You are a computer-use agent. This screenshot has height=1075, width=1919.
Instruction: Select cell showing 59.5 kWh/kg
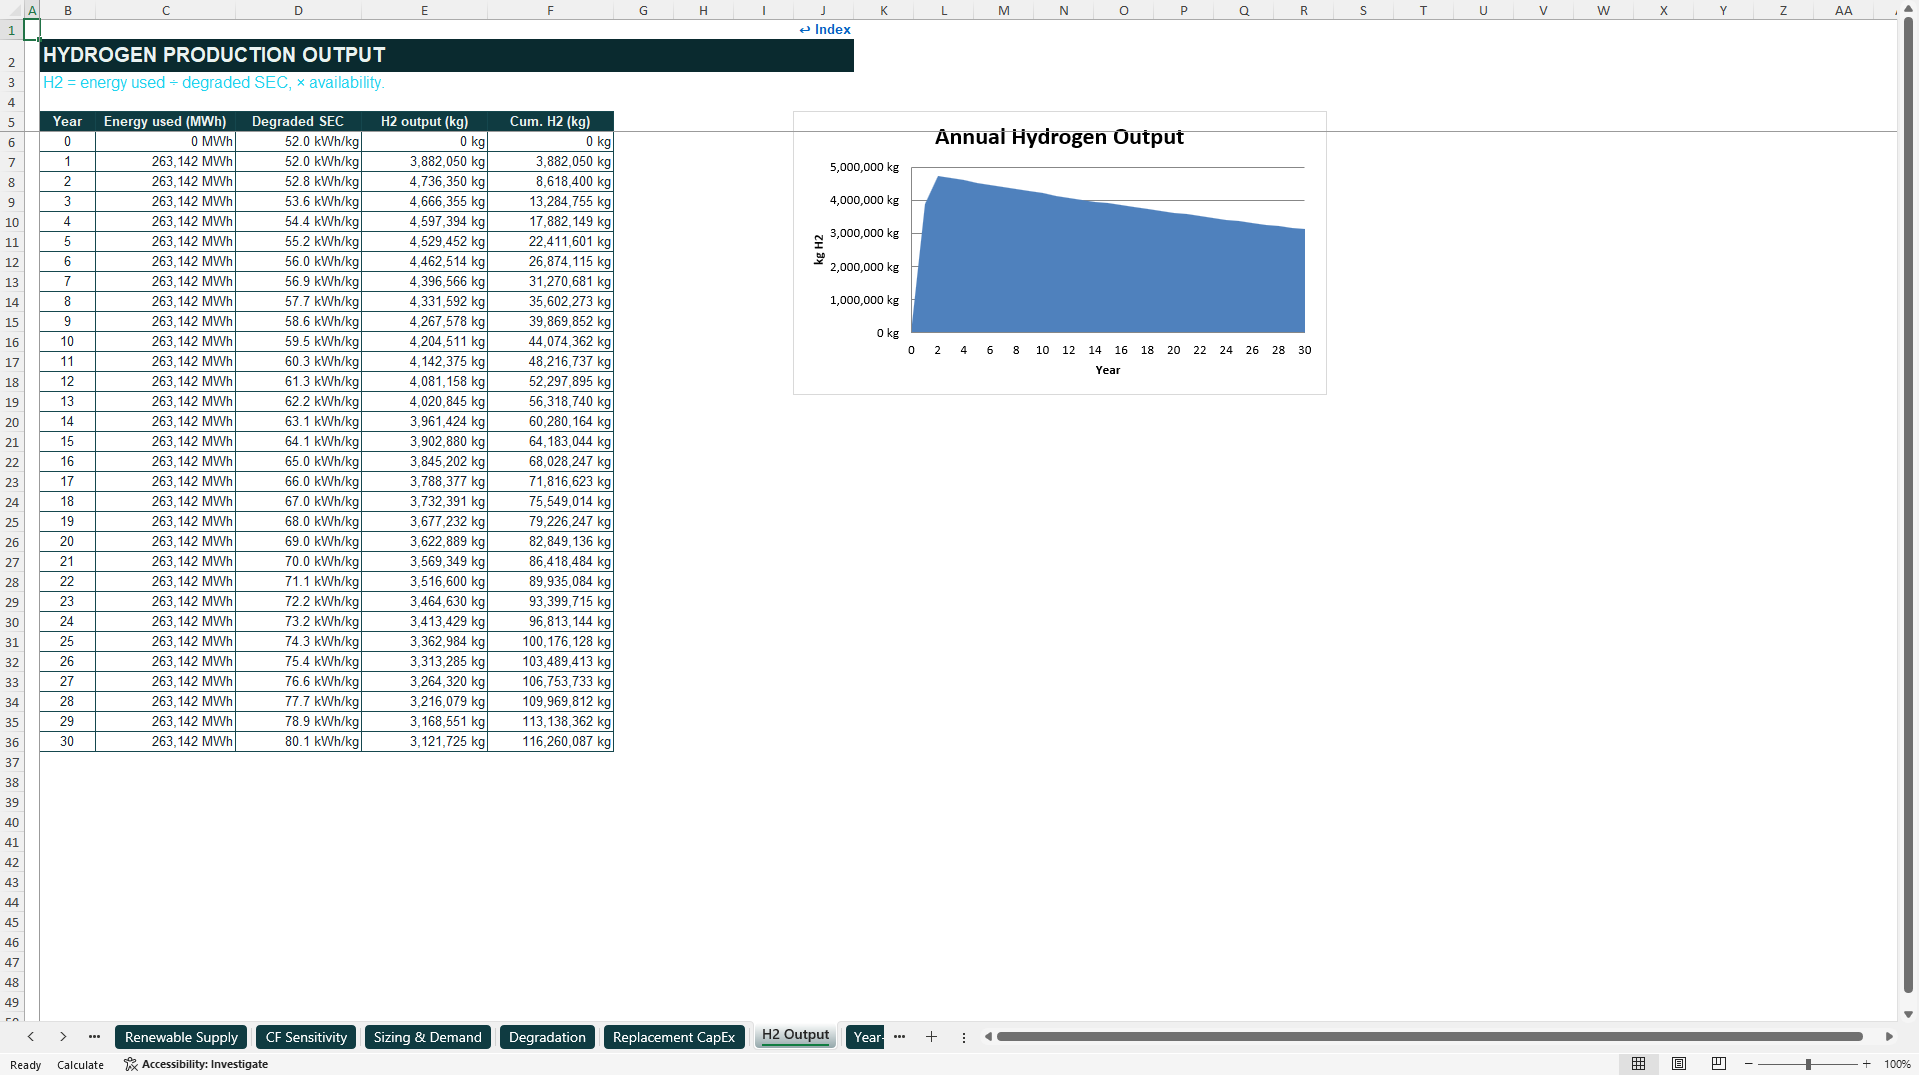tap(298, 341)
